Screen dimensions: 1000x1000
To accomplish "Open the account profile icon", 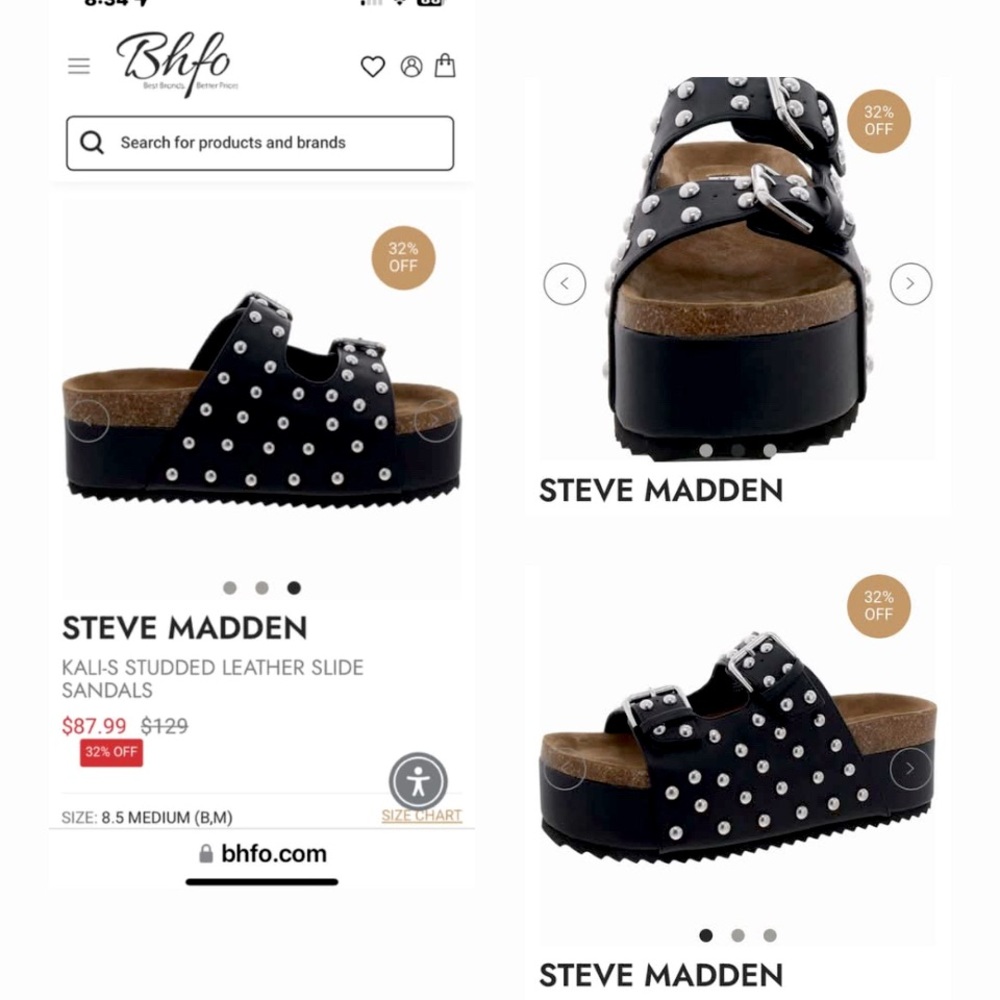I will [411, 66].
